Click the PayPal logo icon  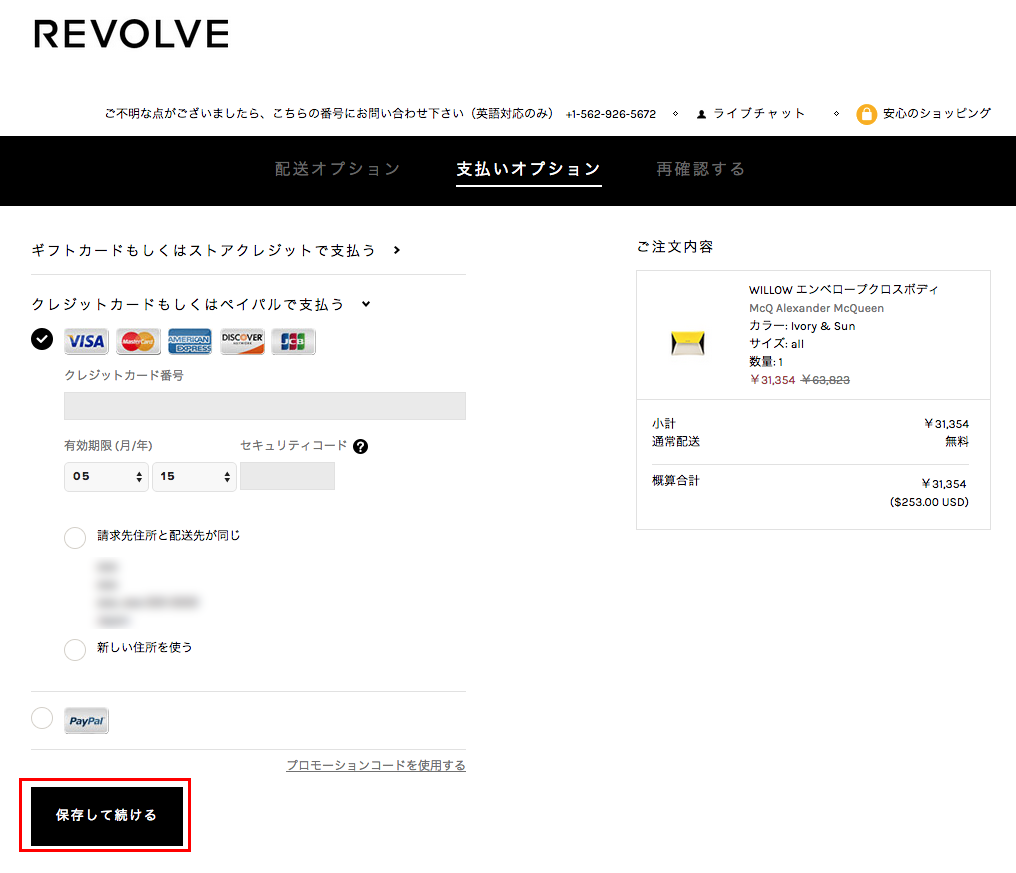(86, 721)
